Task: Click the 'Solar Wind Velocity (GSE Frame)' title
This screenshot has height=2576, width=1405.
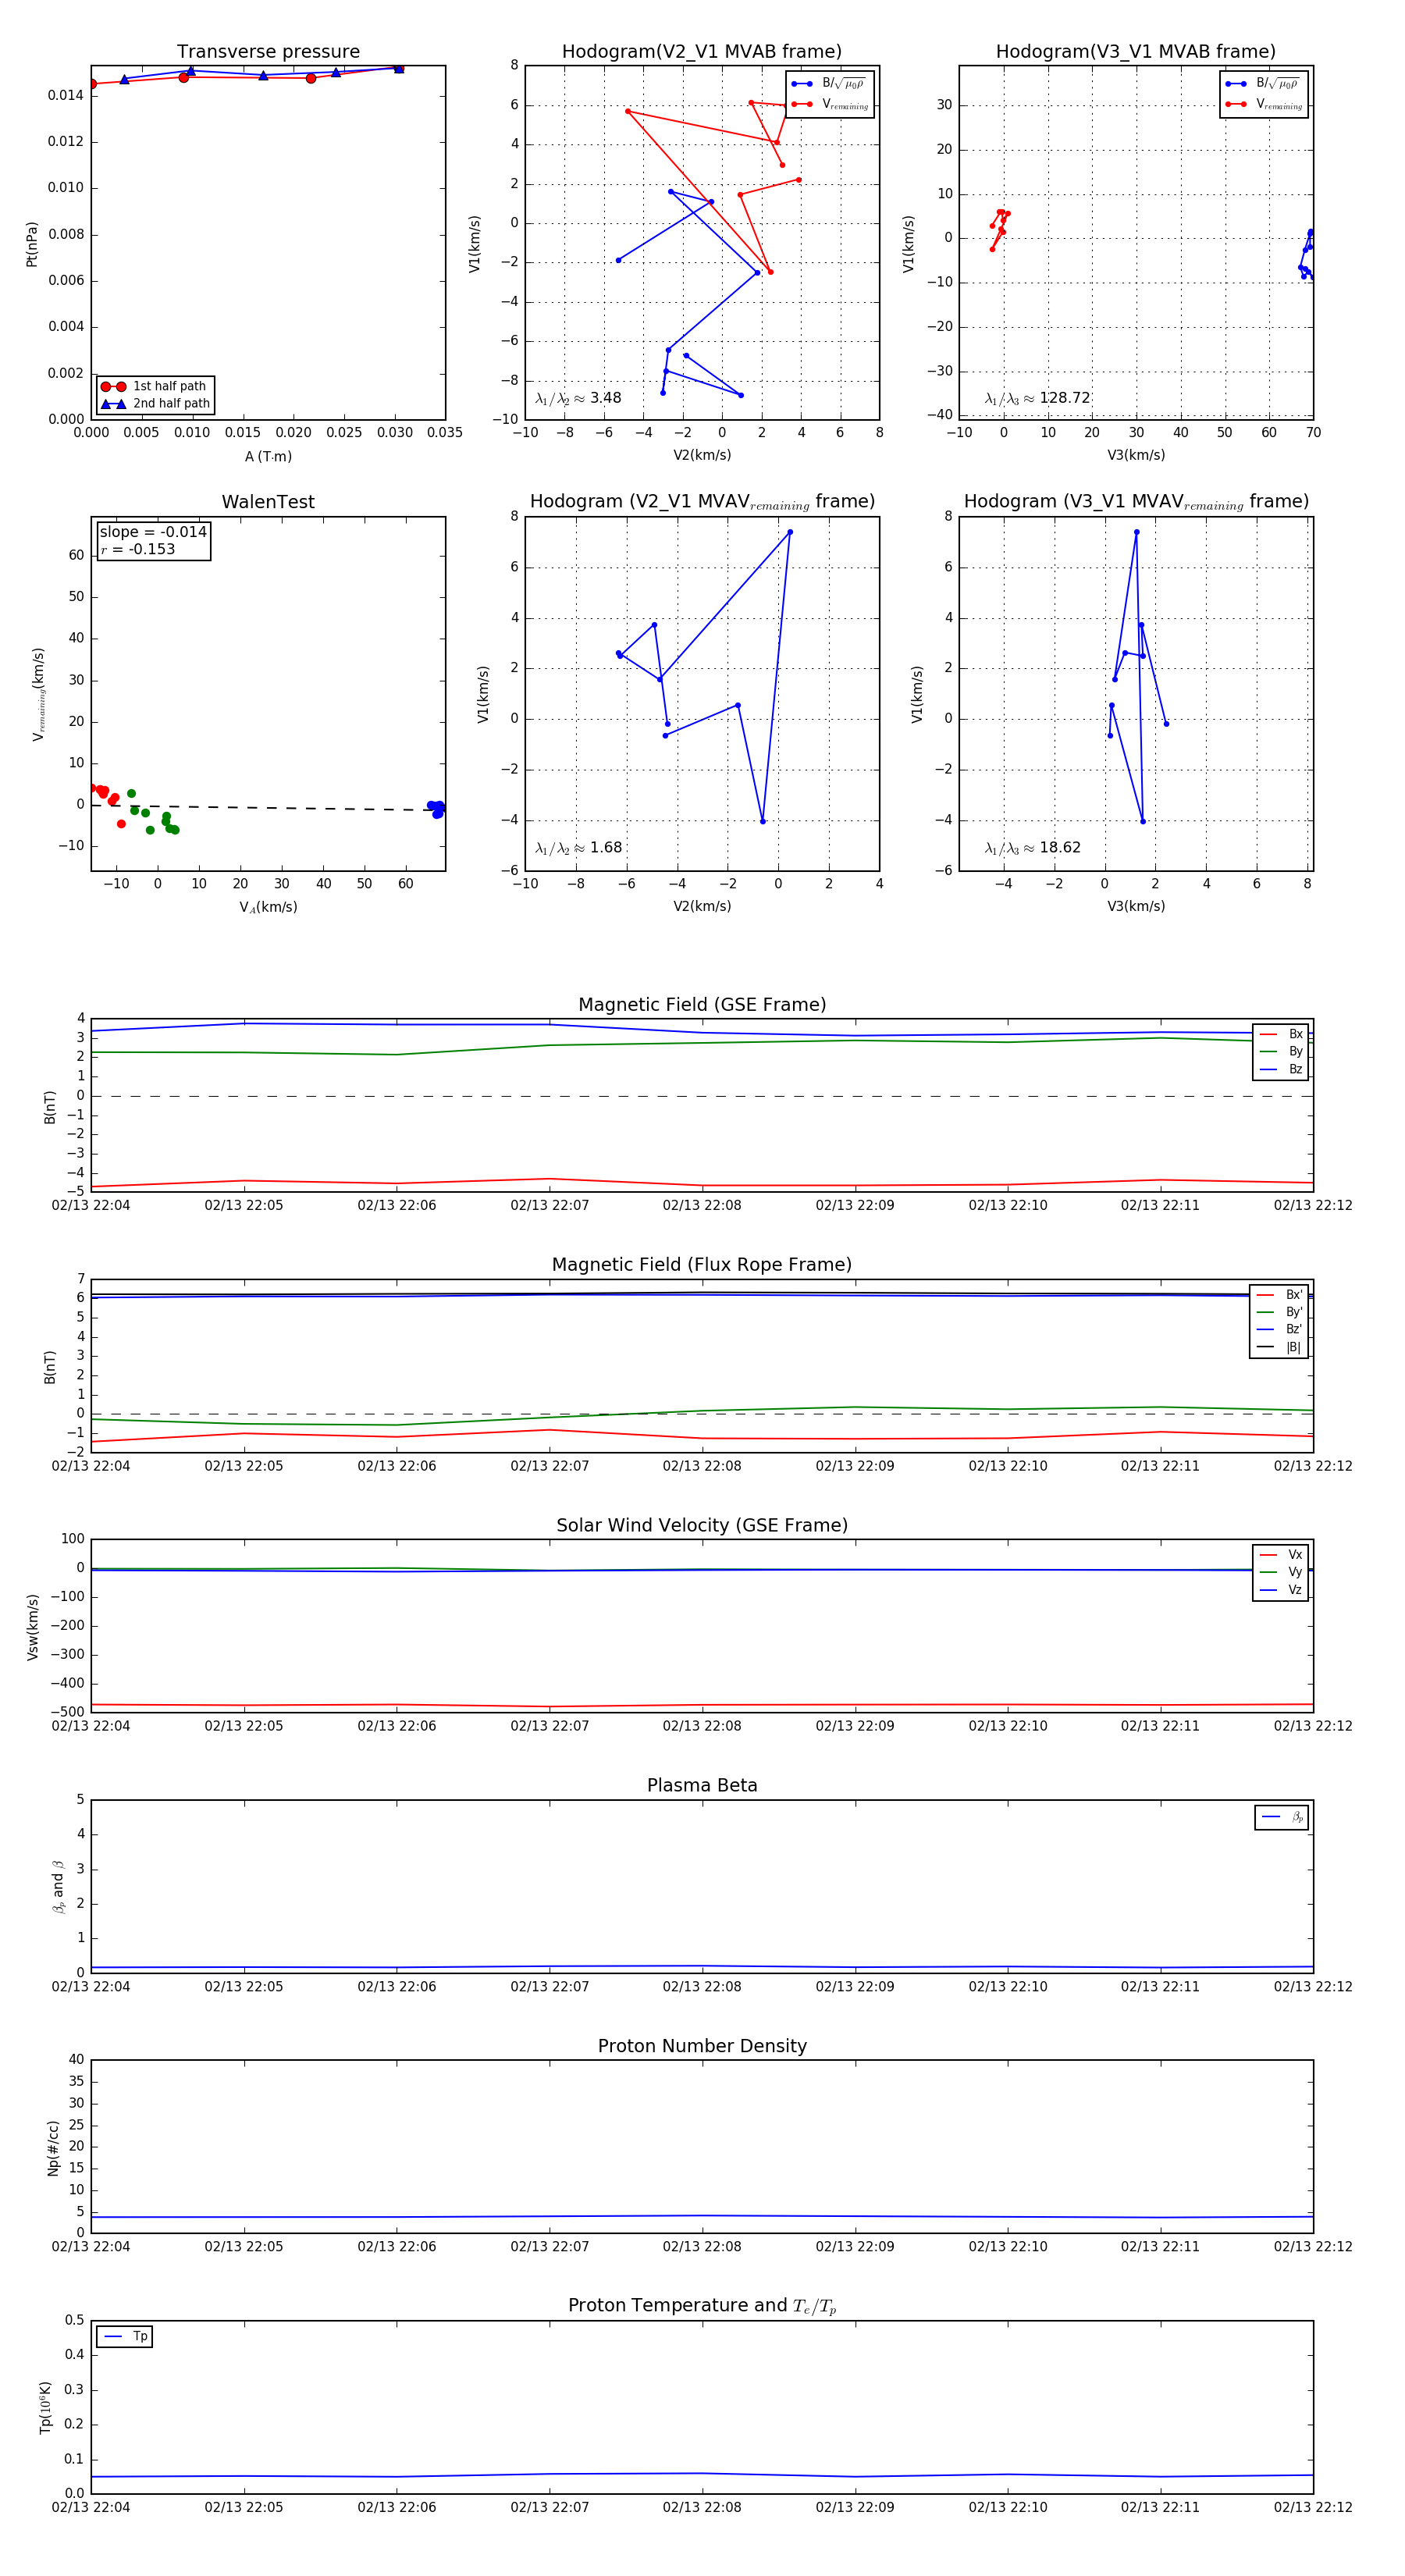Action: (702, 1525)
